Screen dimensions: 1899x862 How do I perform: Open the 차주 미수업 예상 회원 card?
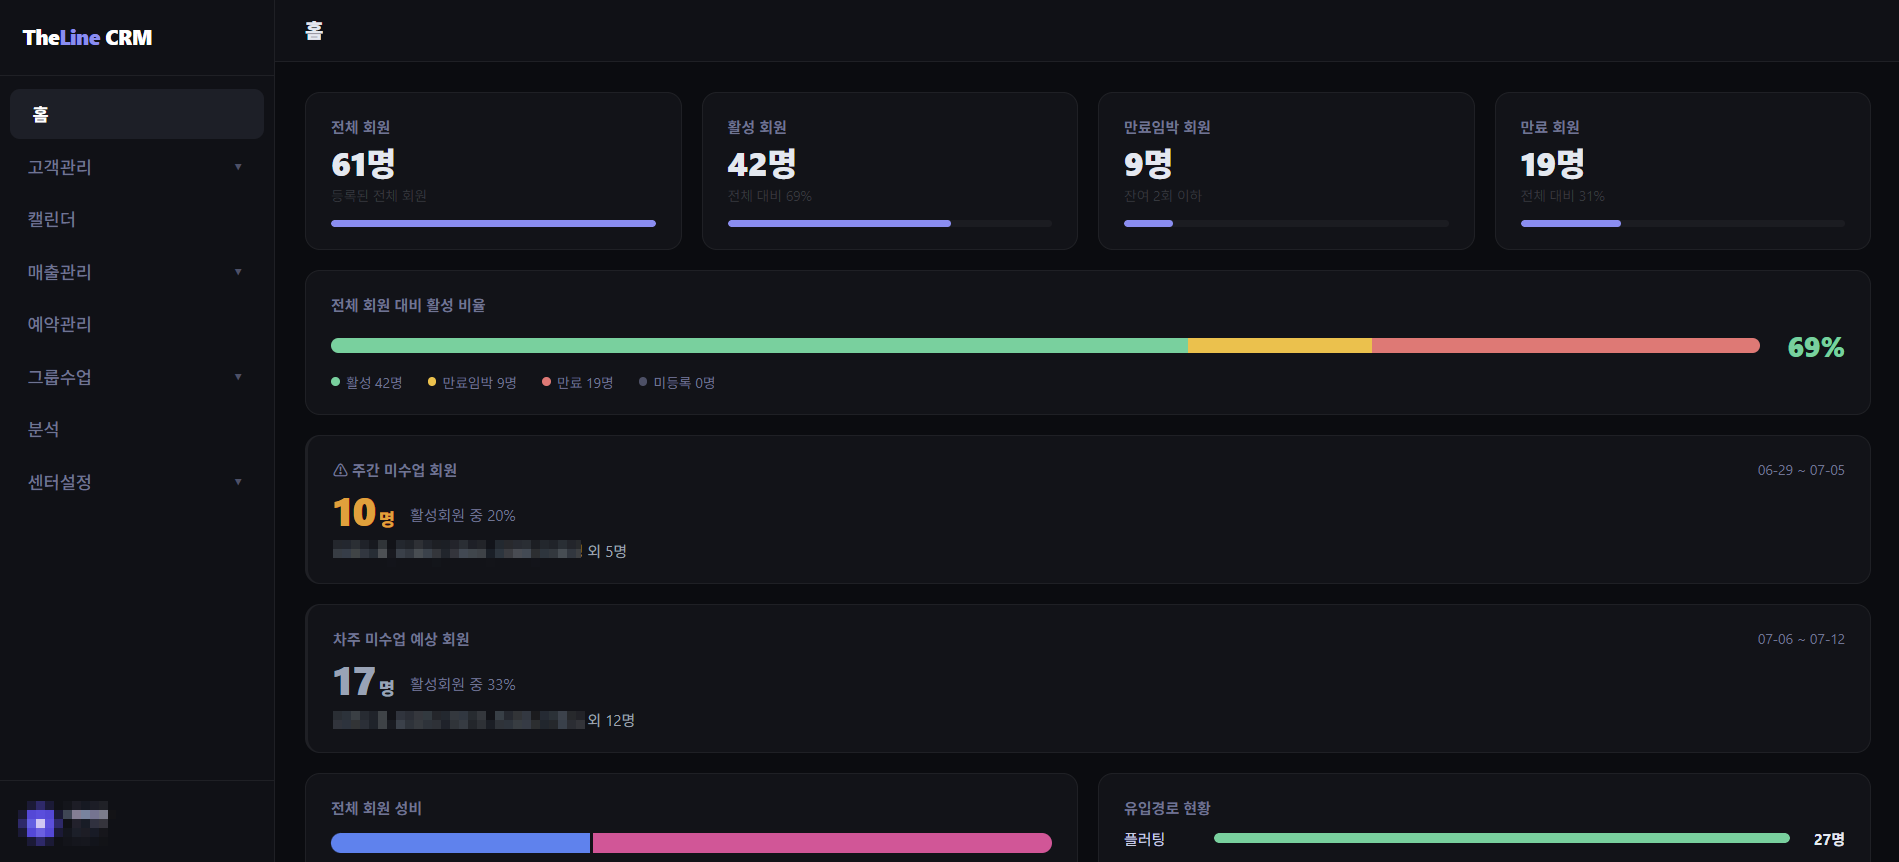pos(1088,678)
